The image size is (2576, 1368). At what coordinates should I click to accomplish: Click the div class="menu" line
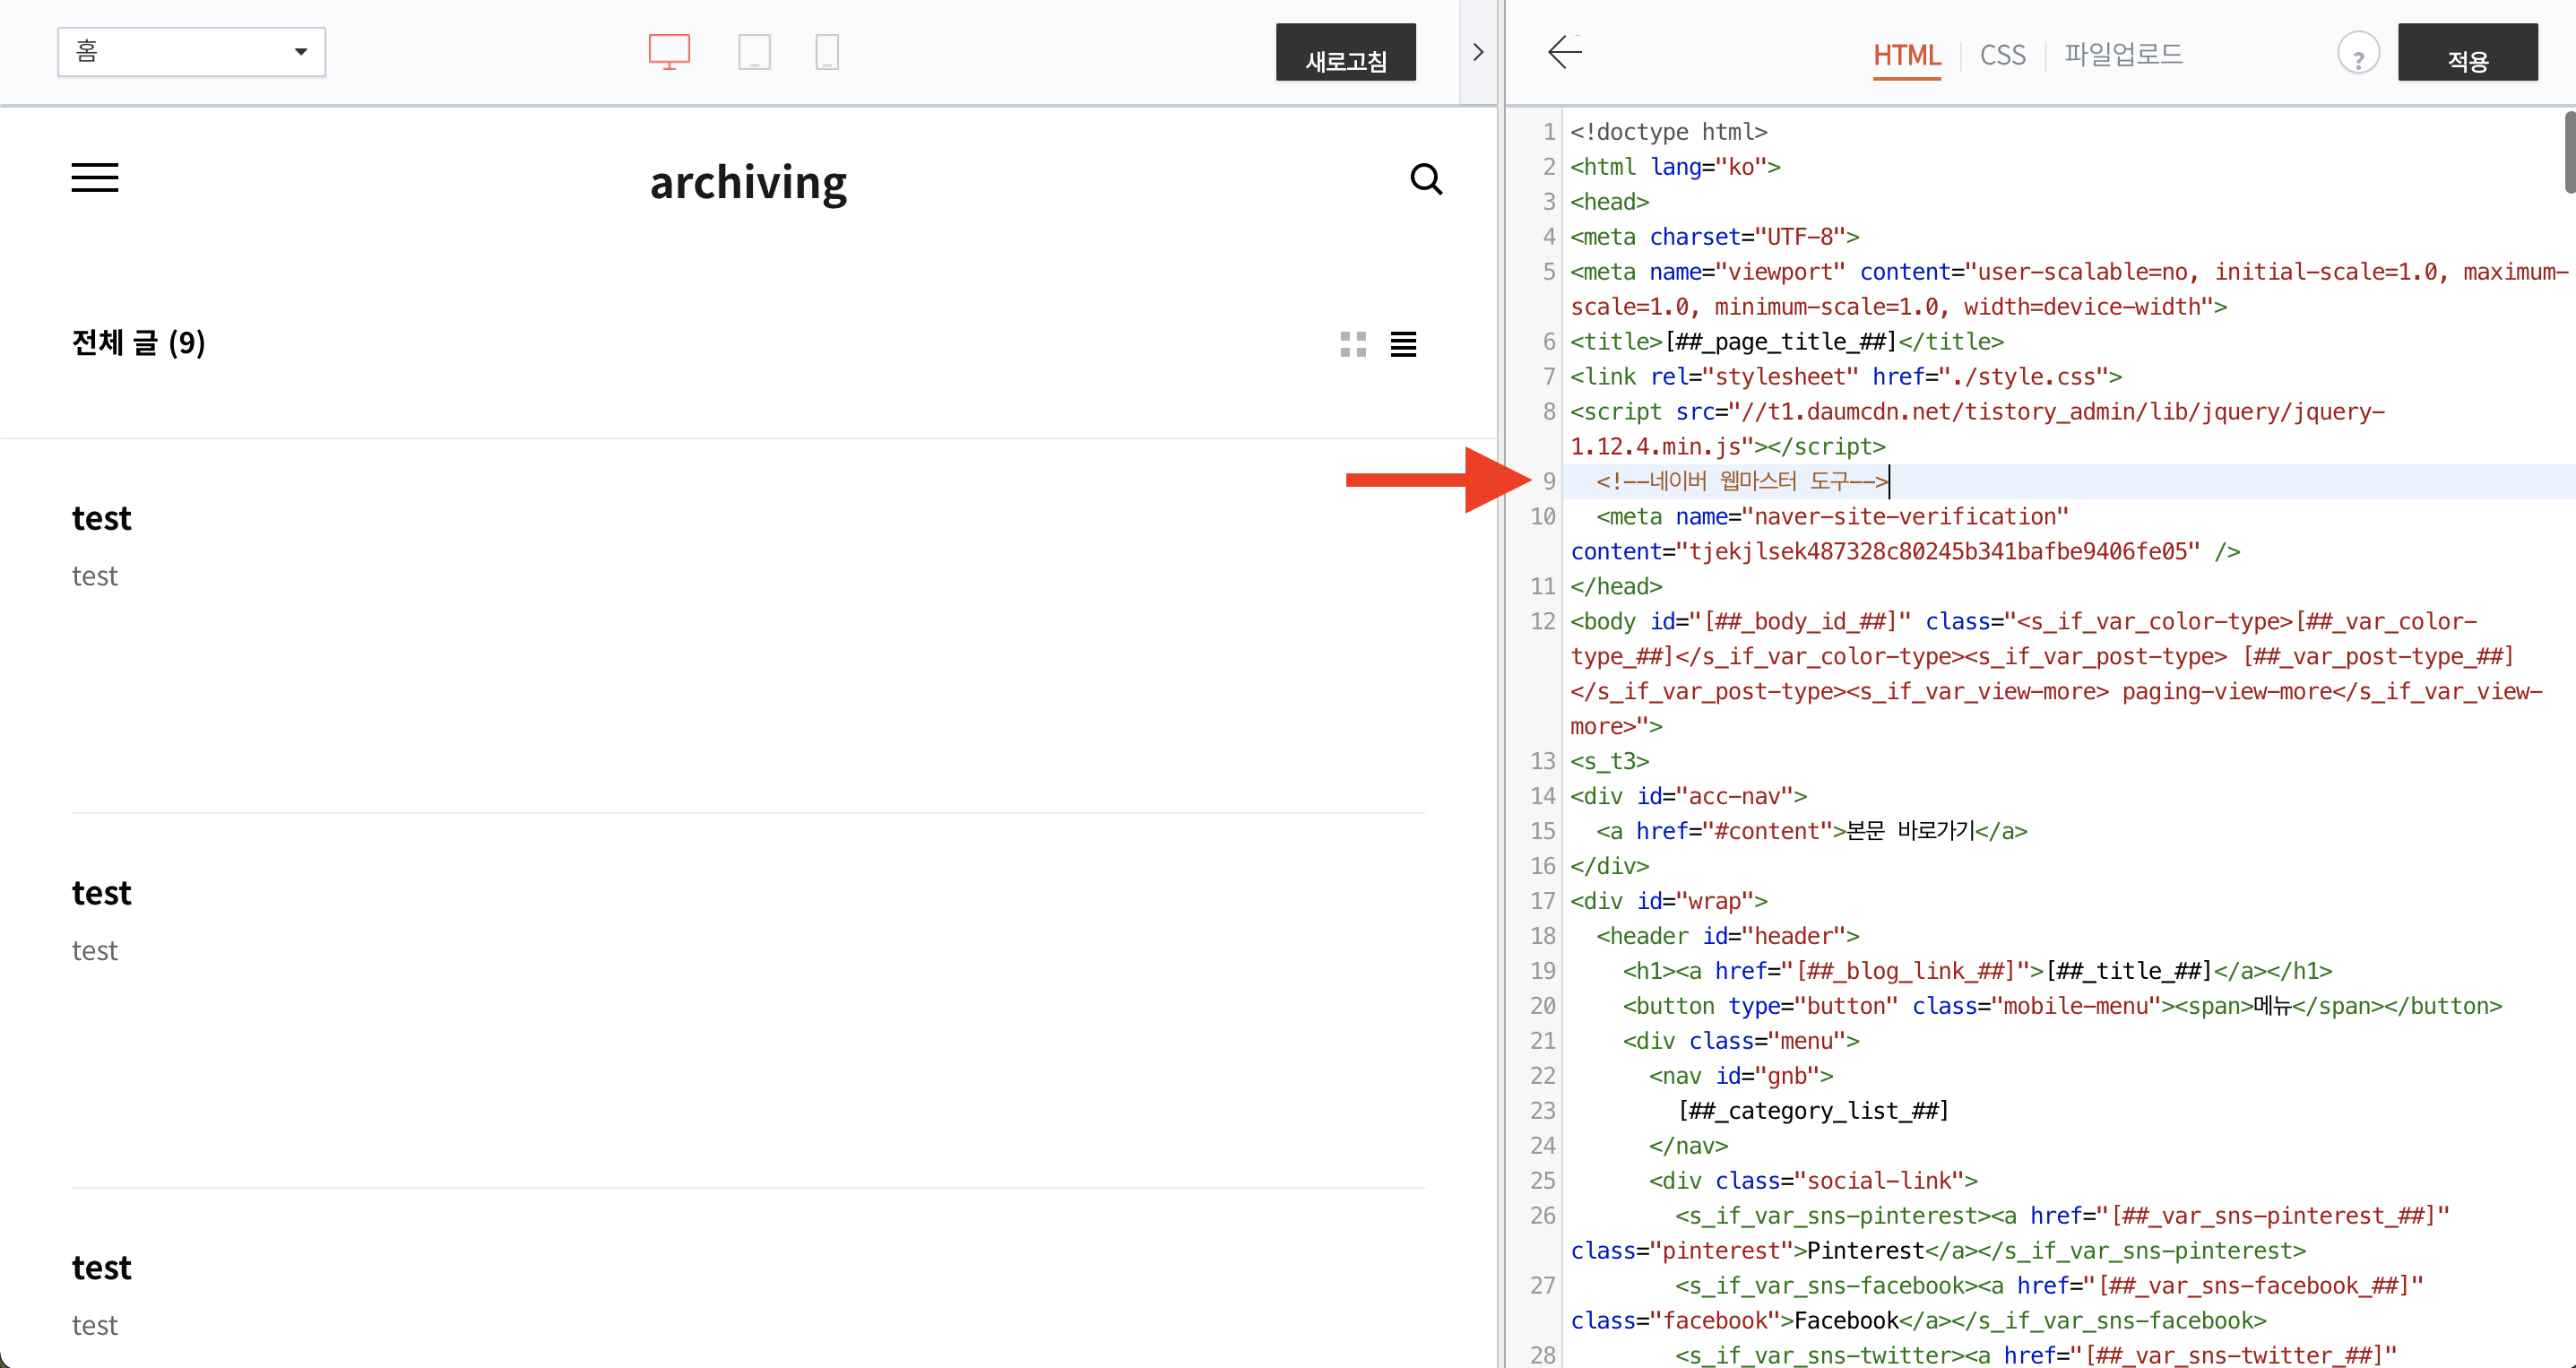1740,1041
